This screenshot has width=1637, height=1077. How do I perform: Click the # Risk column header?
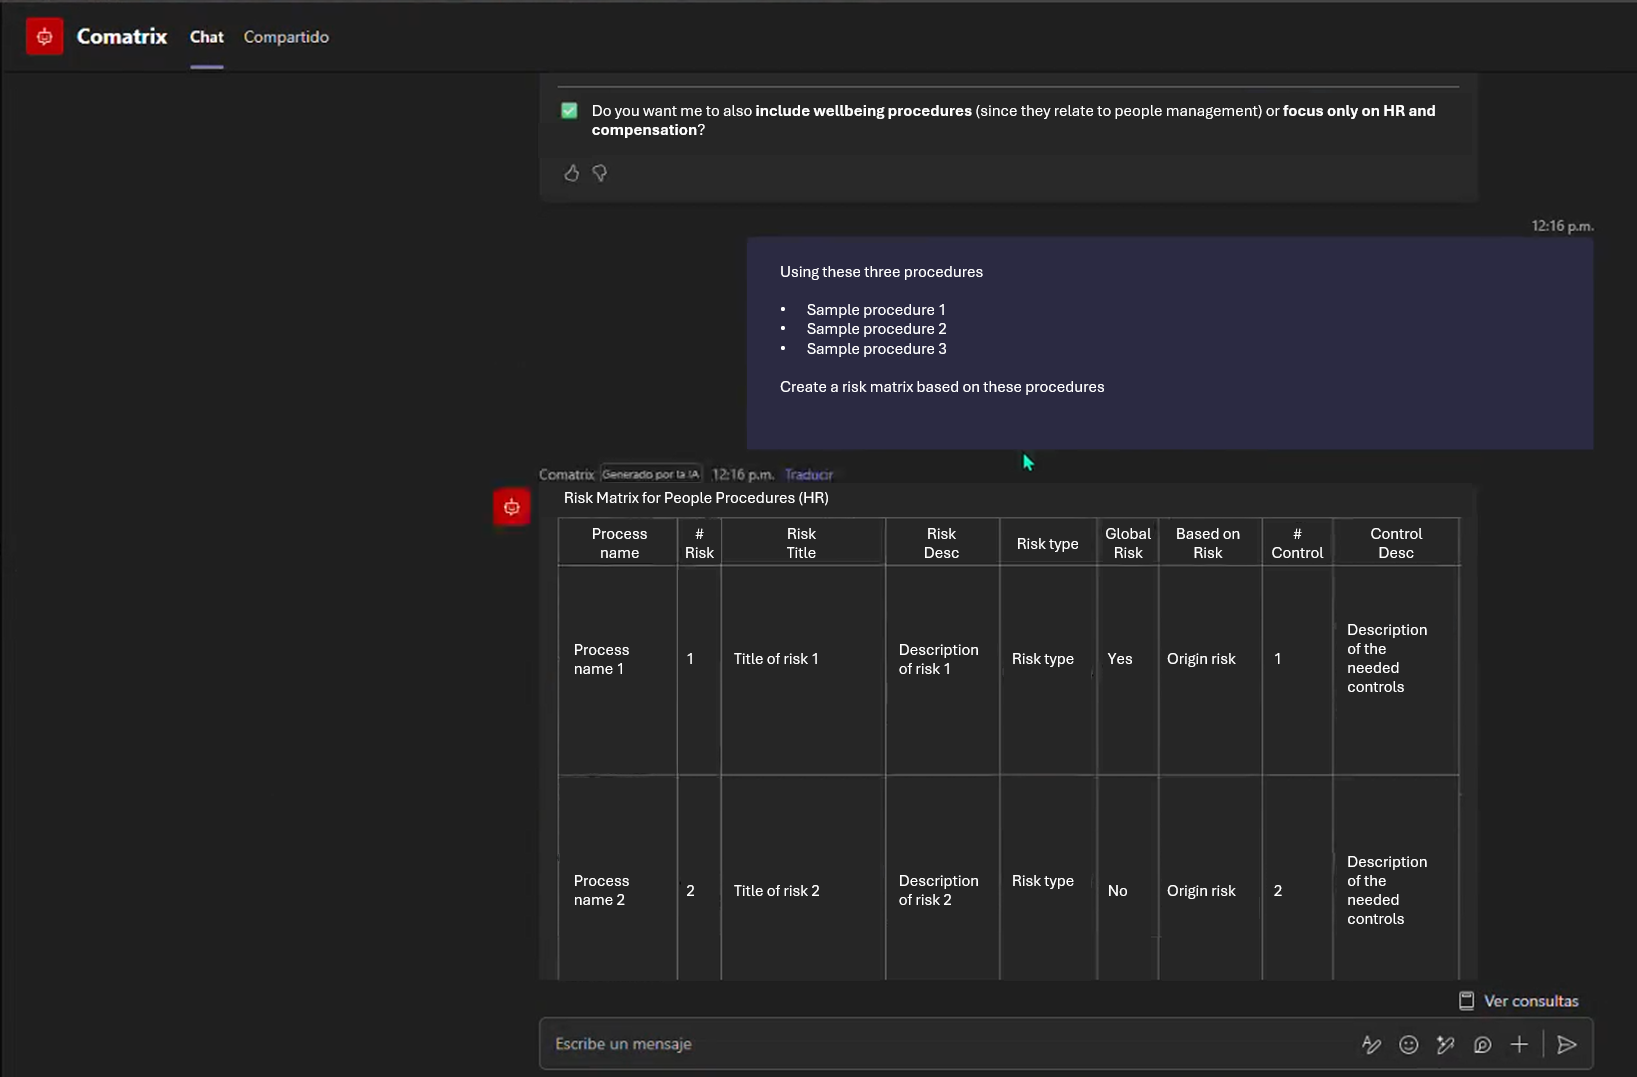pos(699,543)
